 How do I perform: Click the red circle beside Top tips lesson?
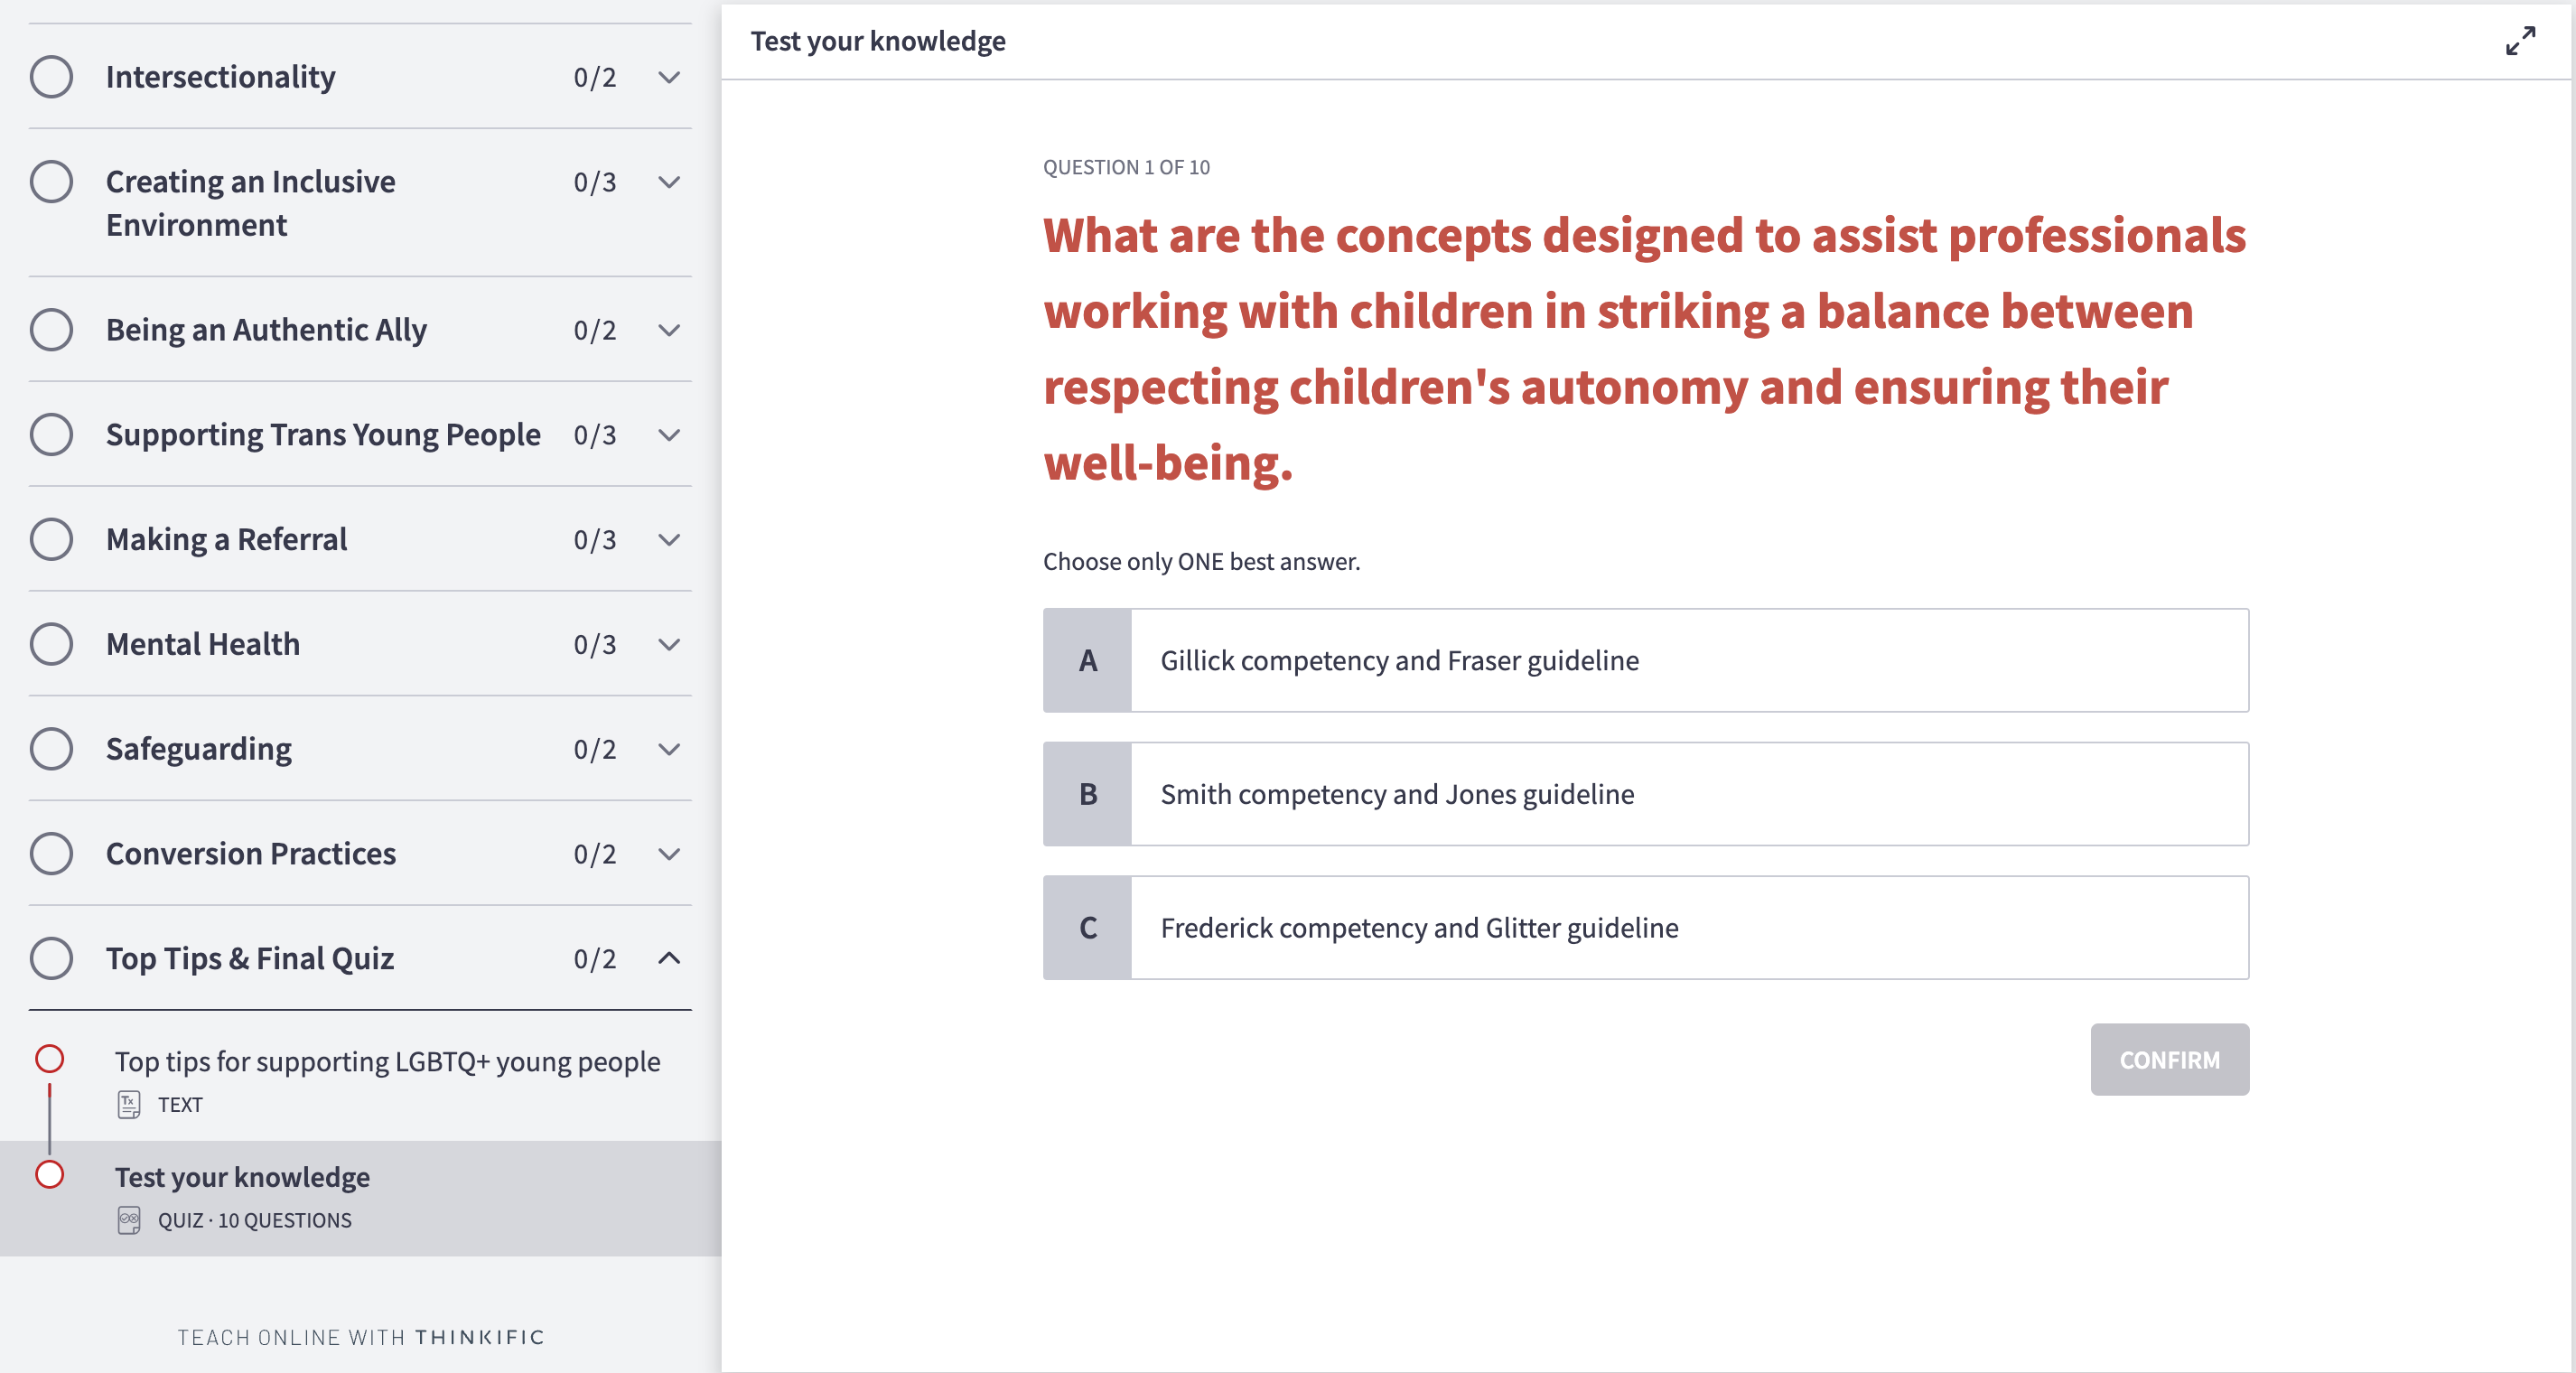tap(50, 1059)
